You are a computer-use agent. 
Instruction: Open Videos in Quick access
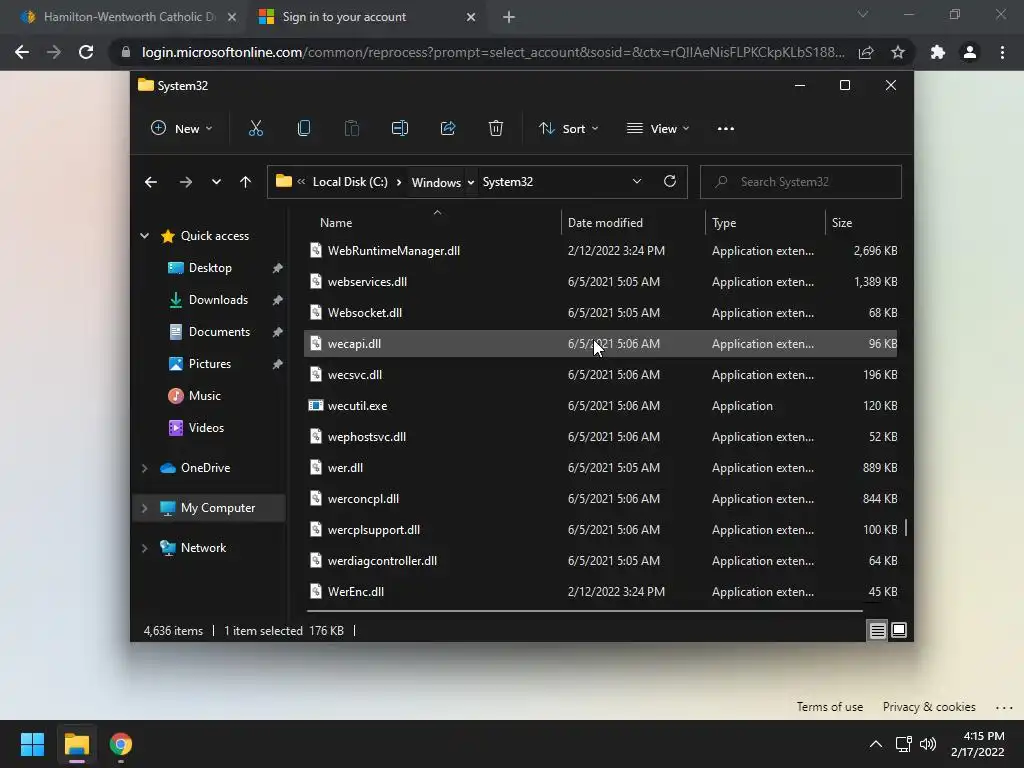206,428
